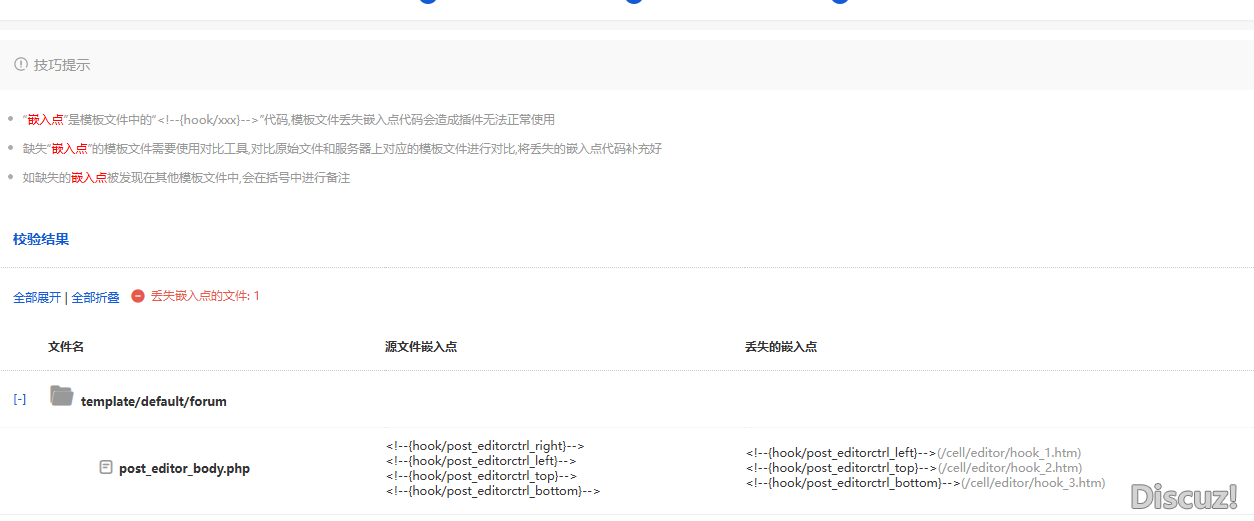1254x521 pixels.
Task: Click the info icon beside 技巧提示
Action: (21, 64)
